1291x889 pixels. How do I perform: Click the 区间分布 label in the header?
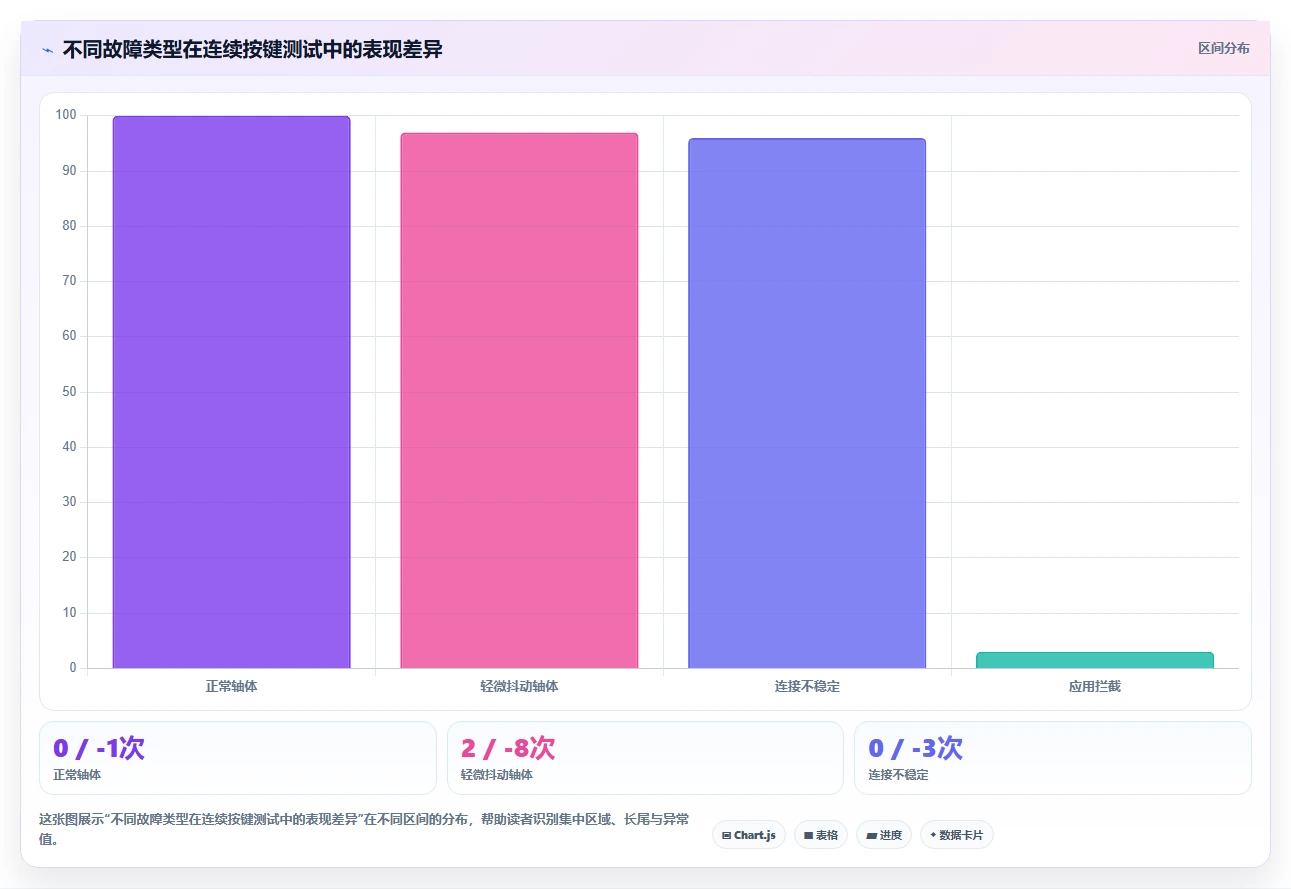1223,48
